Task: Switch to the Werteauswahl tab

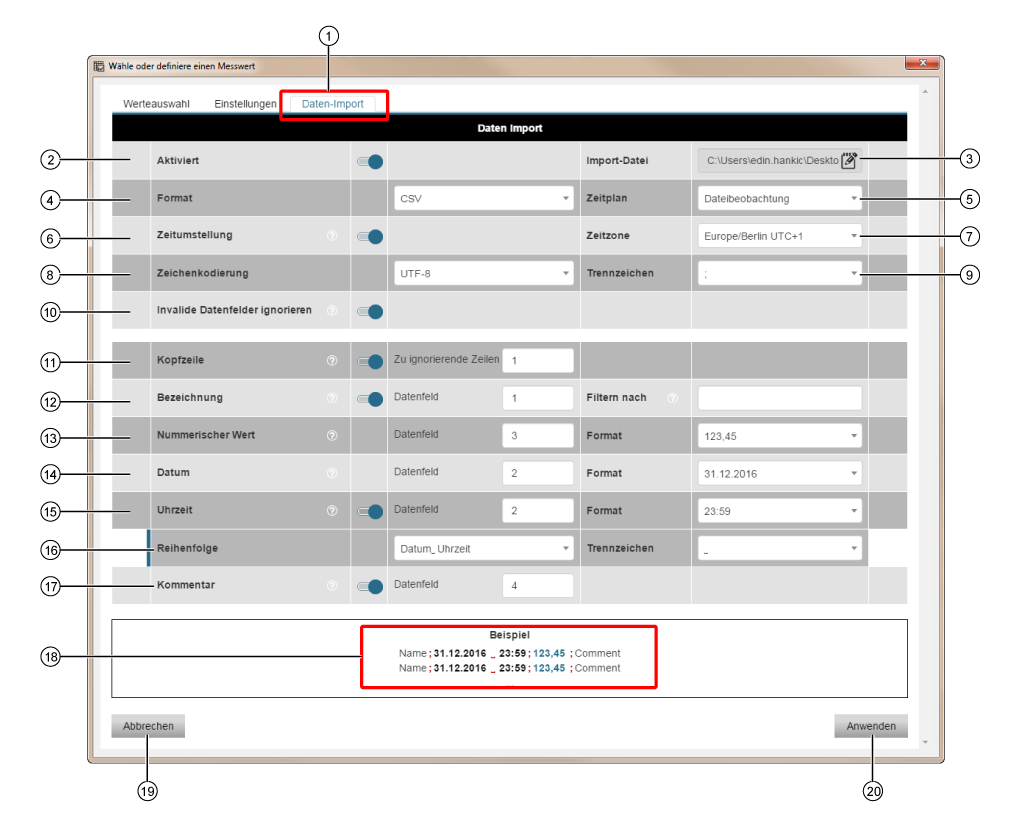Action: 156,104
